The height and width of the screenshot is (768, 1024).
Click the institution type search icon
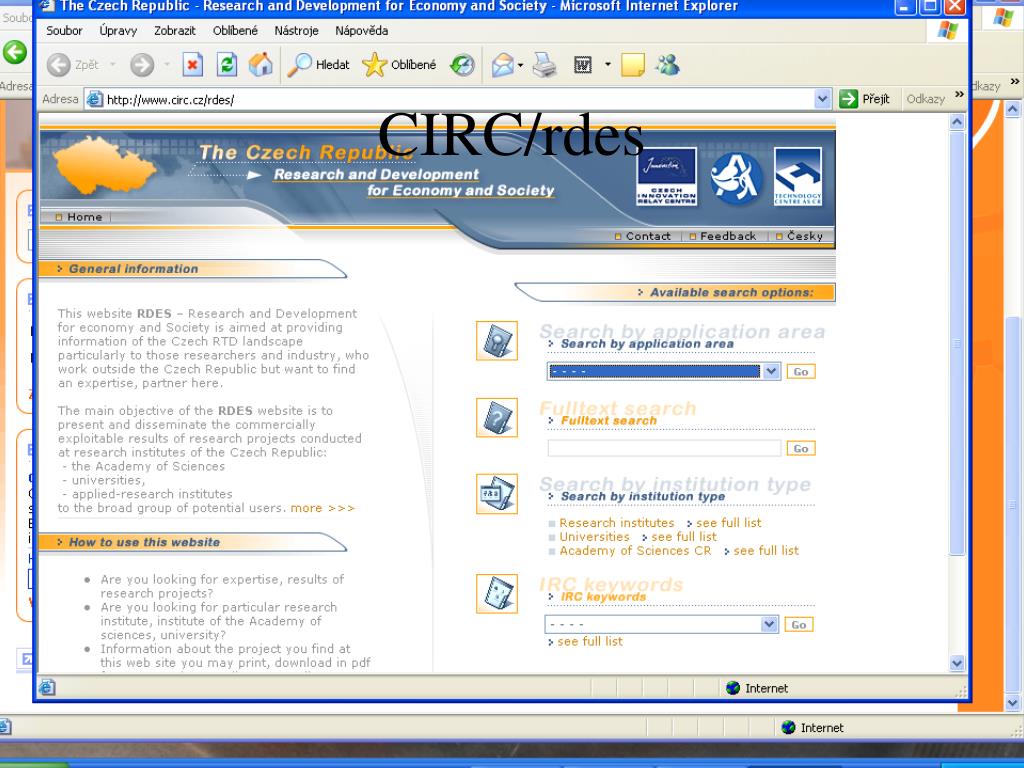[497, 494]
